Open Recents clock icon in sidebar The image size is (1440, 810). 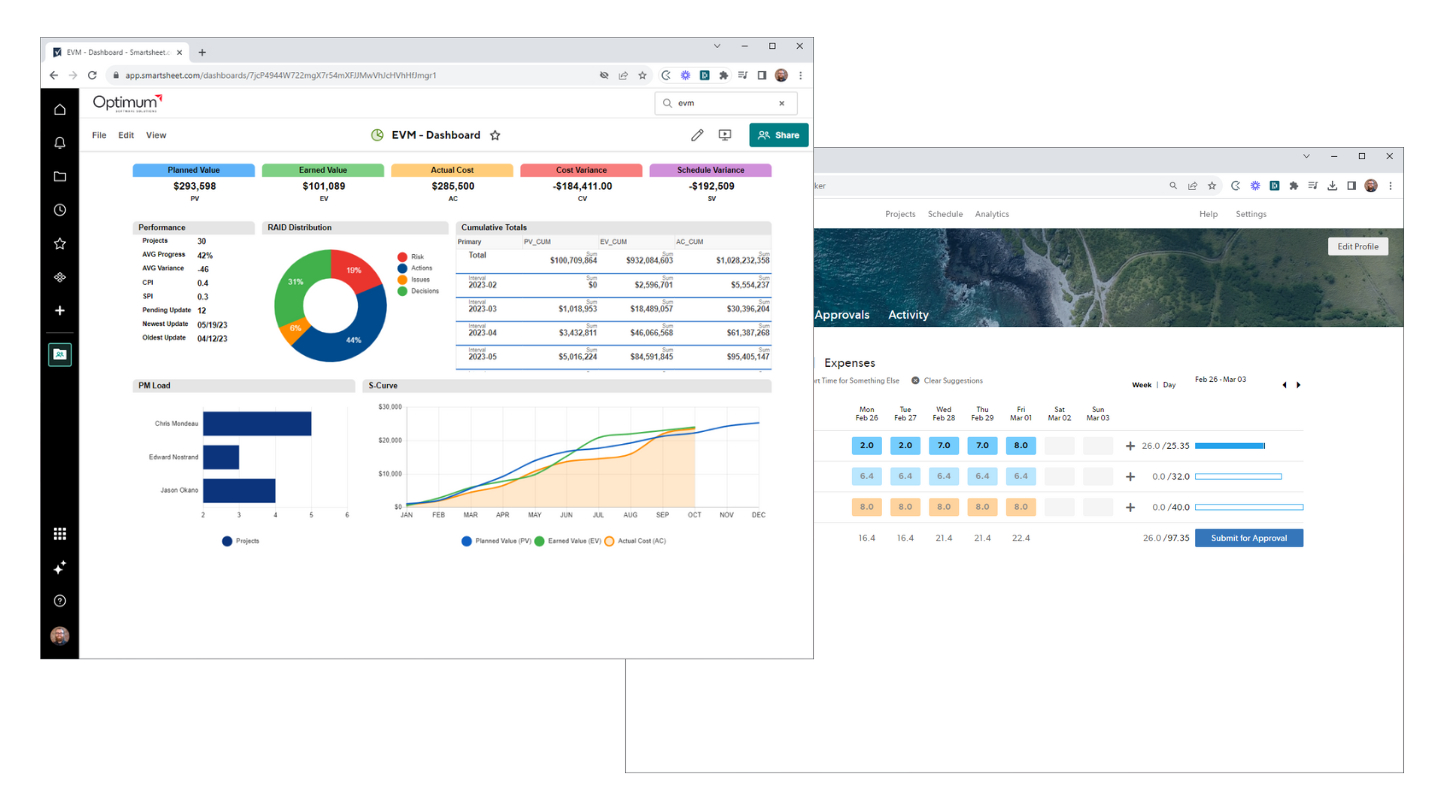[60, 210]
